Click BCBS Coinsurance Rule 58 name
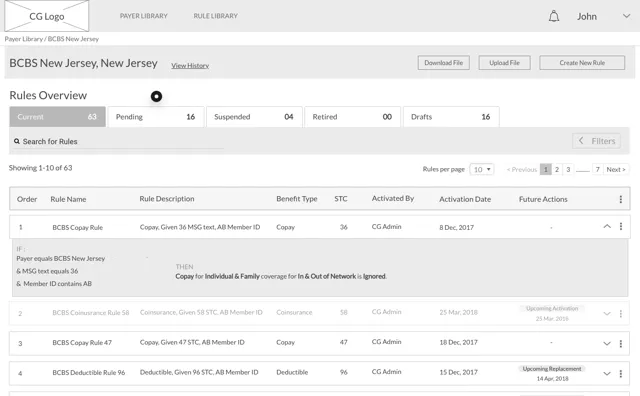 pos(91,313)
